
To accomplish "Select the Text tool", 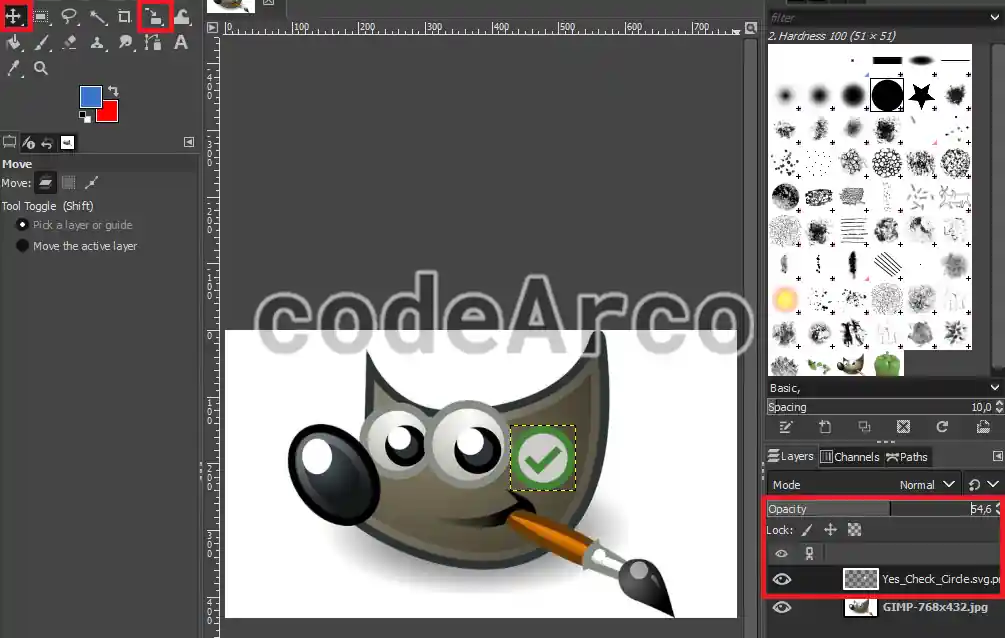I will click(181, 42).
